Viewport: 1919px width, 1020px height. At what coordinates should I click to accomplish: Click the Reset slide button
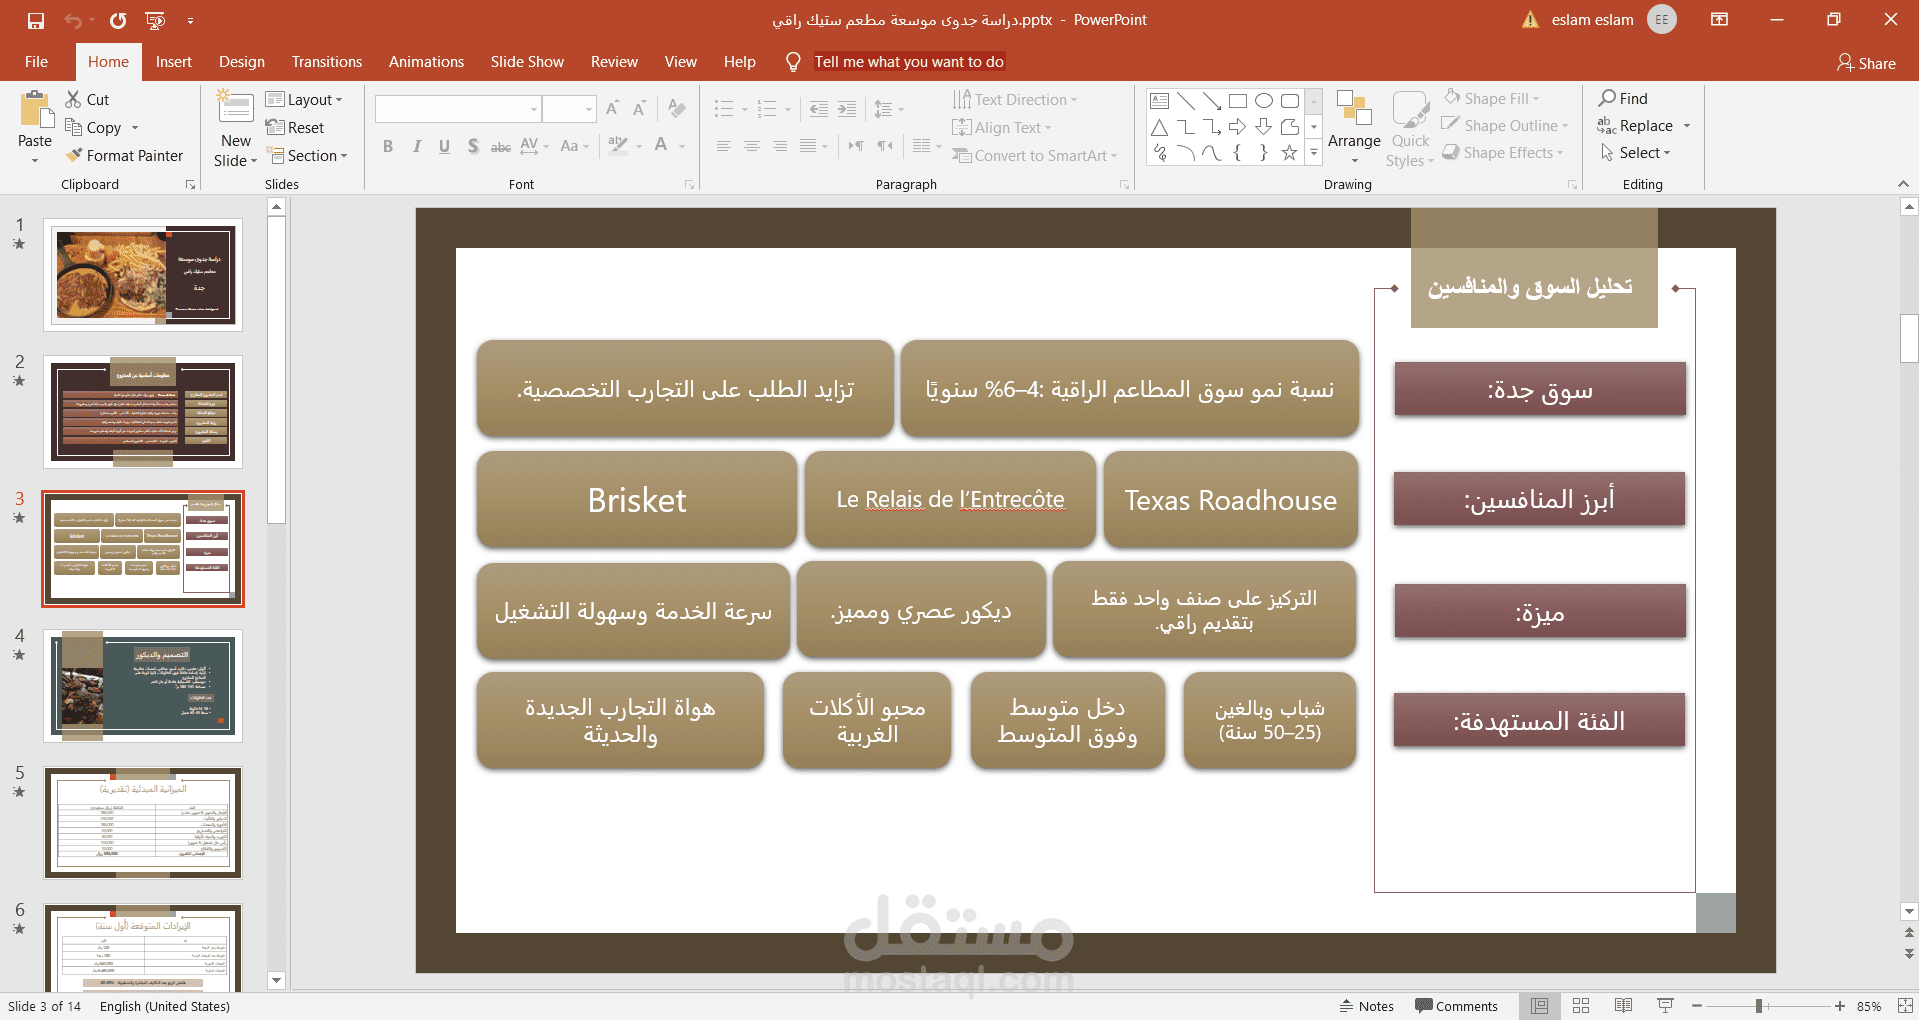point(295,127)
